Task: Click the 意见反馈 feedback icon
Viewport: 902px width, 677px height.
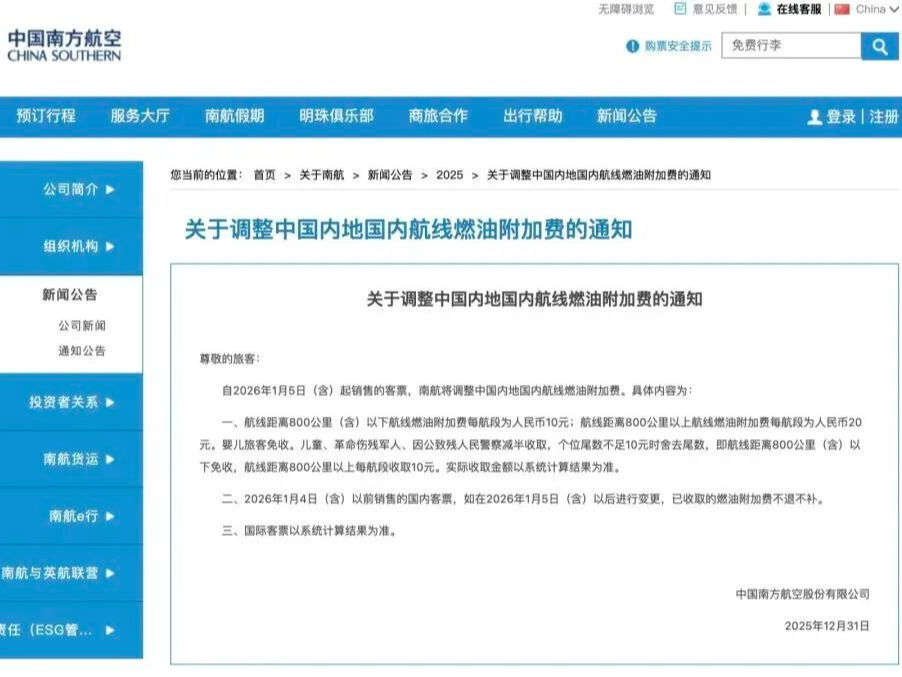Action: click(681, 9)
